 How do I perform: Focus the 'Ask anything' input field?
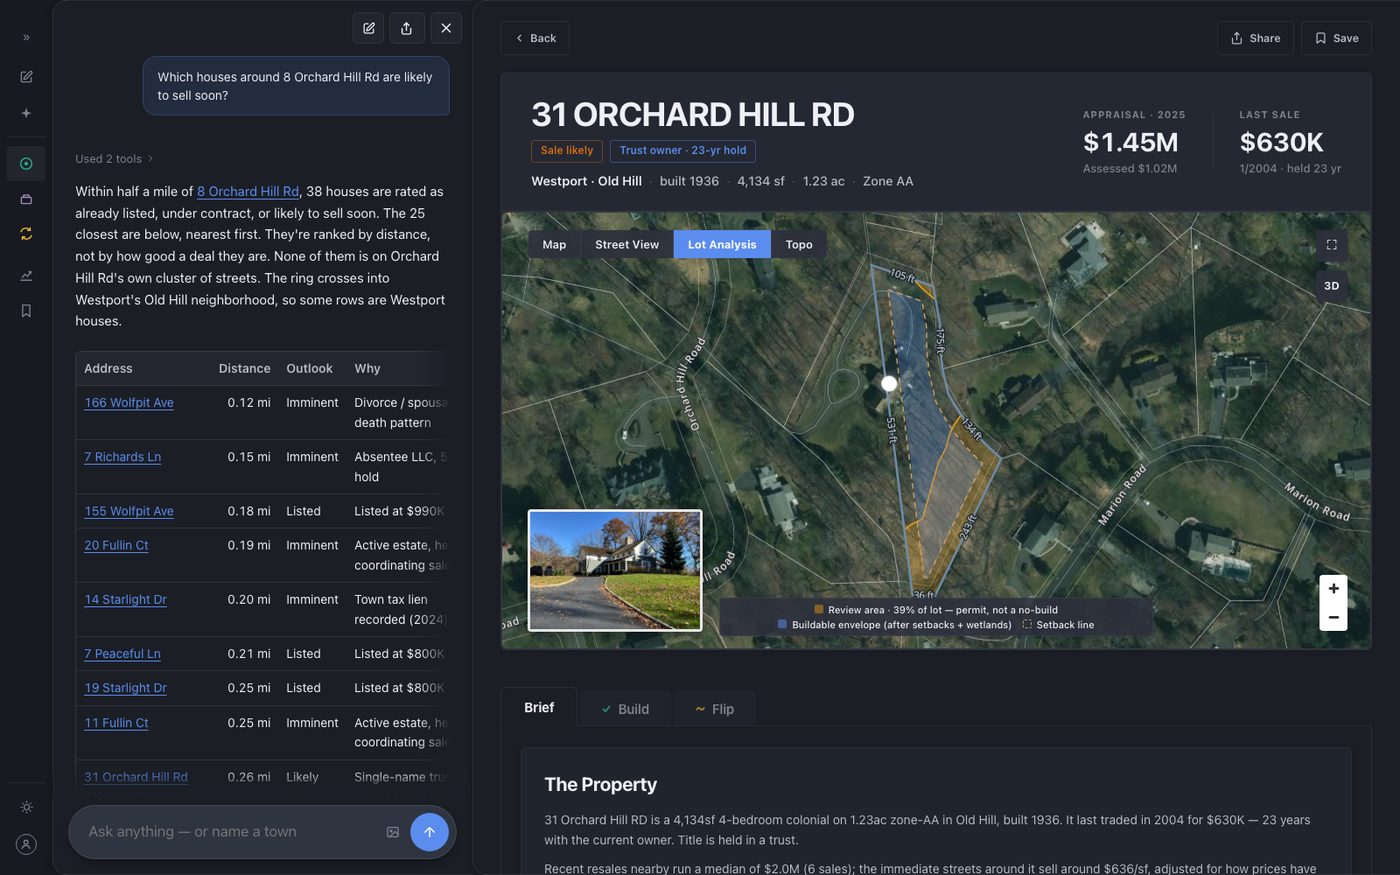230,832
